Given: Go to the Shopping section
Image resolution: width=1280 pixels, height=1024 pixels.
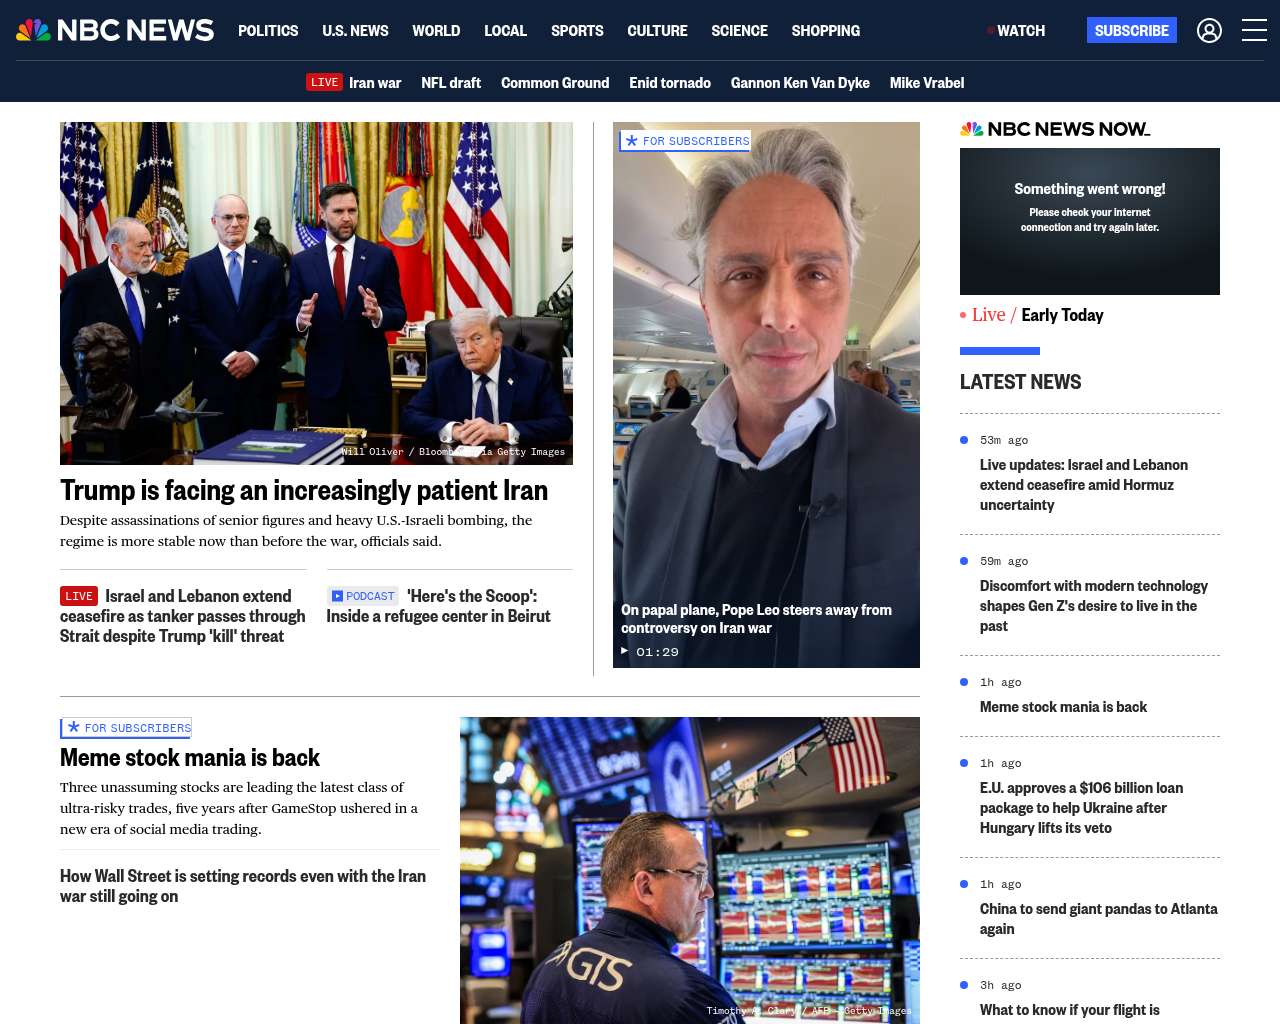Looking at the screenshot, I should point(825,31).
